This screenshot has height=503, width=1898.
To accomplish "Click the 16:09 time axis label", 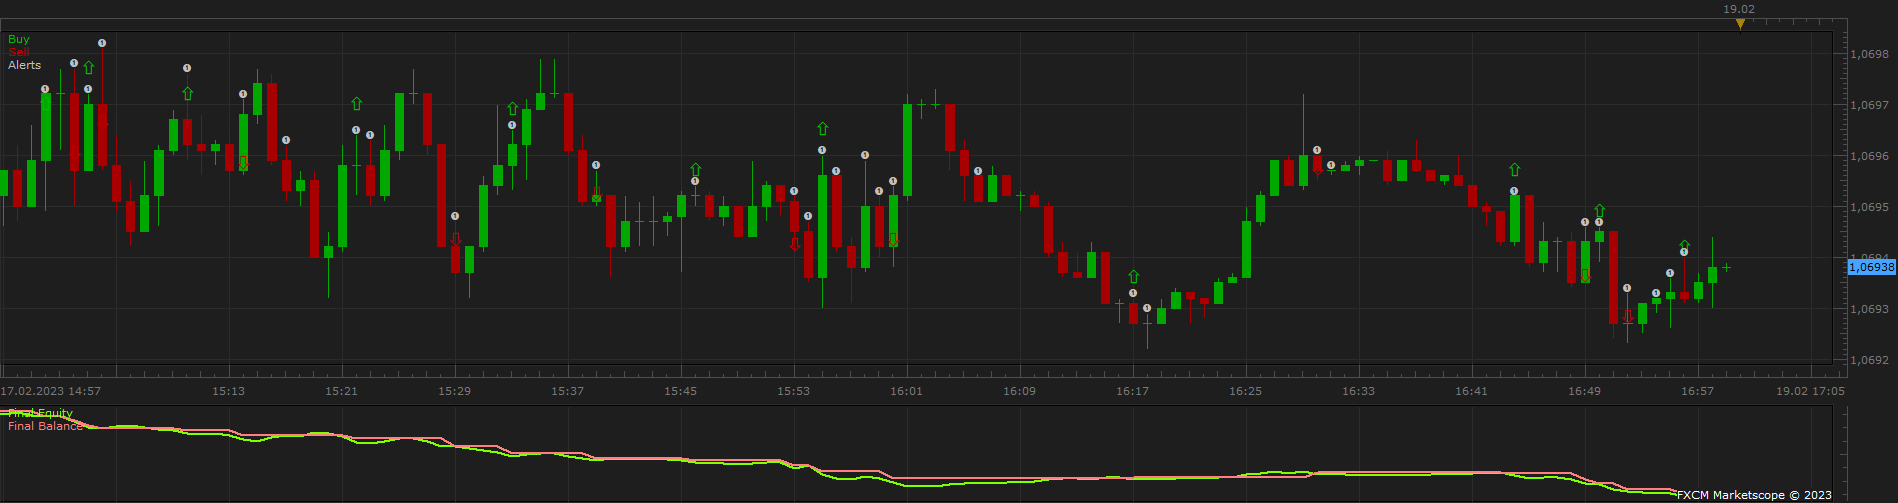I will 1019,391.
